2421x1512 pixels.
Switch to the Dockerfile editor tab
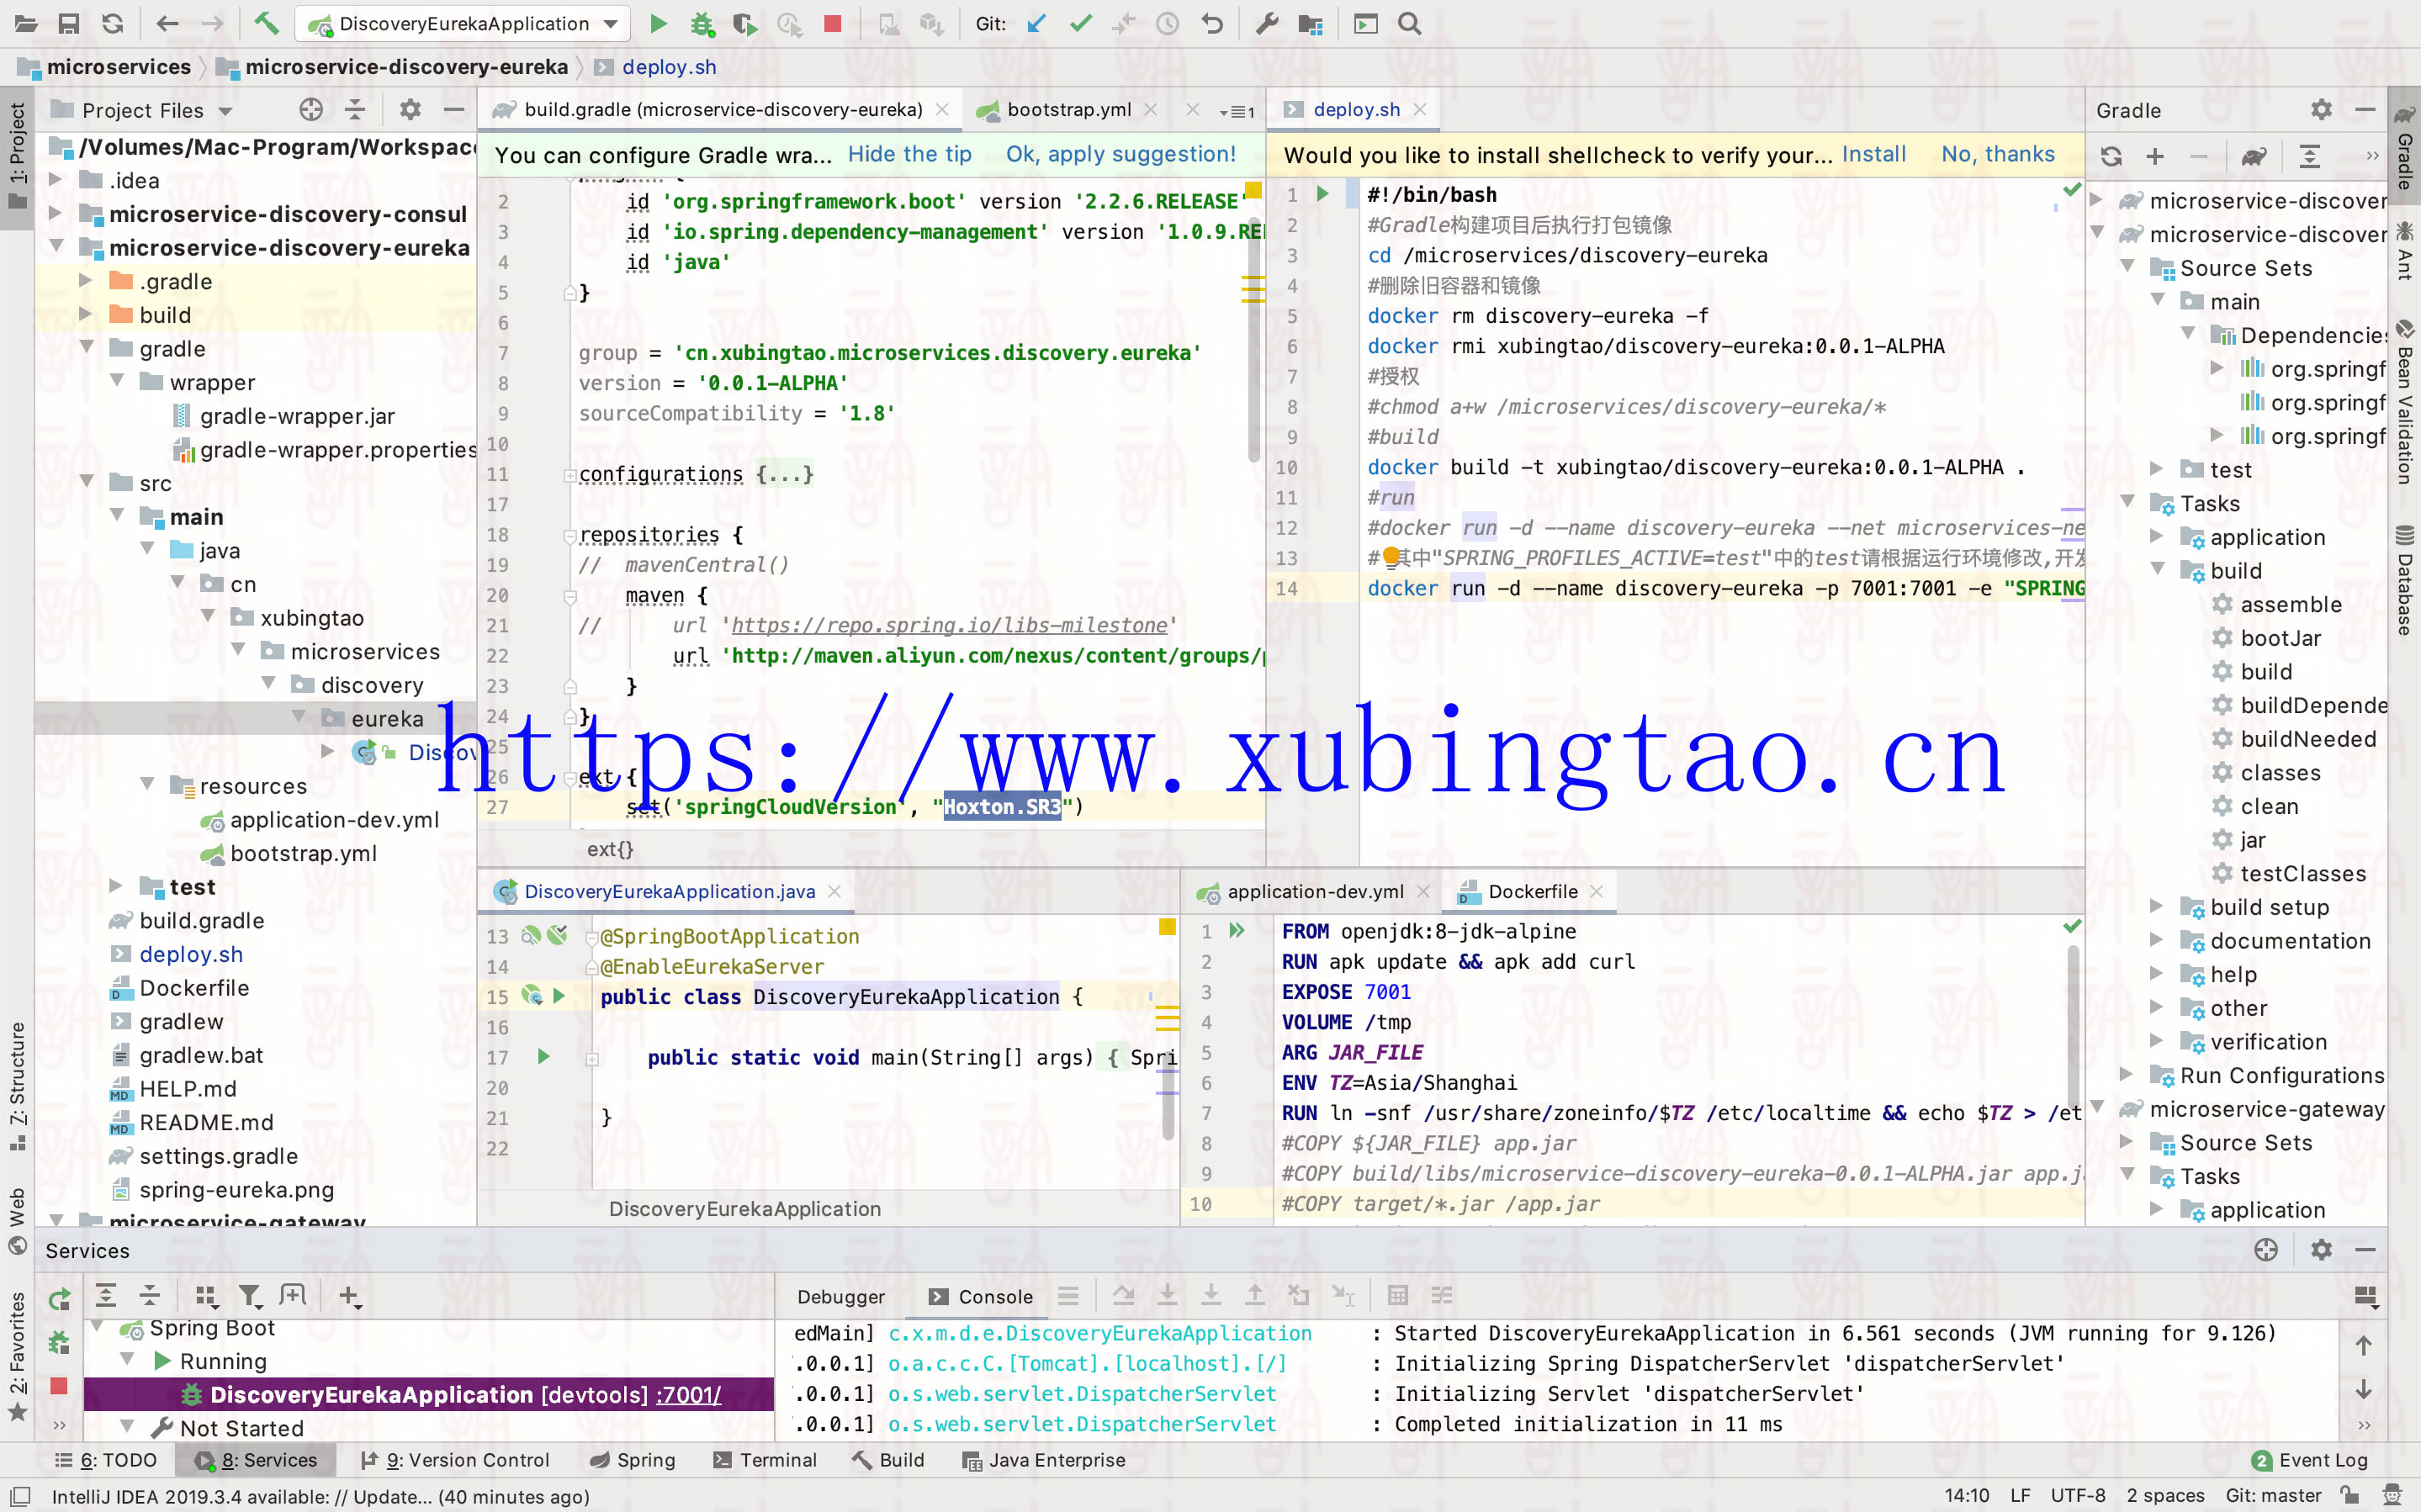coord(1532,891)
